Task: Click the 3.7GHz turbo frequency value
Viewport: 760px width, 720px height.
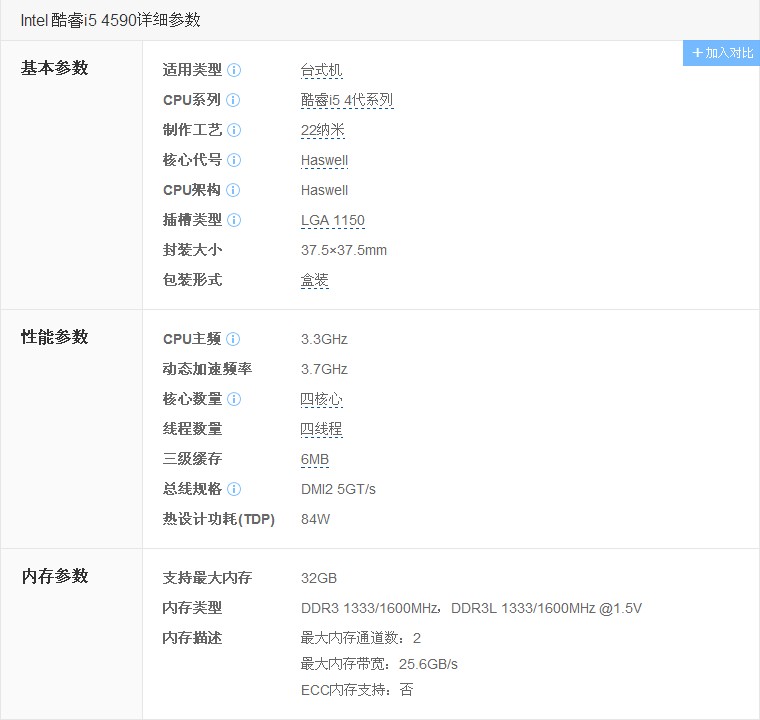Action: point(324,369)
